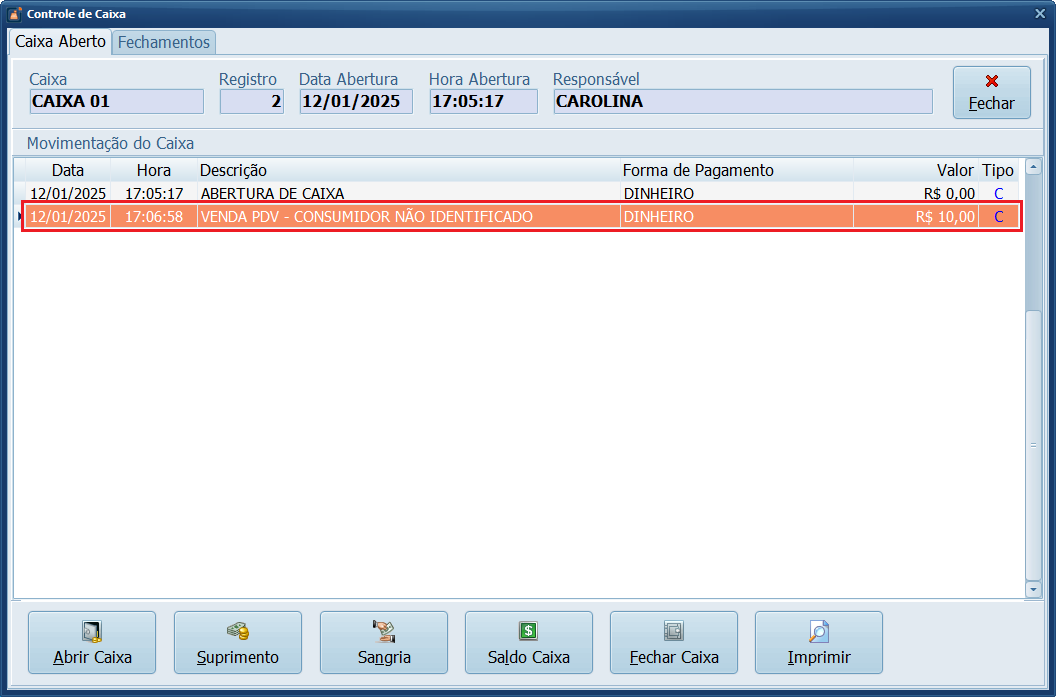Click the Forma de Pagamento column header
The height and width of the screenshot is (697, 1056).
click(x=698, y=170)
